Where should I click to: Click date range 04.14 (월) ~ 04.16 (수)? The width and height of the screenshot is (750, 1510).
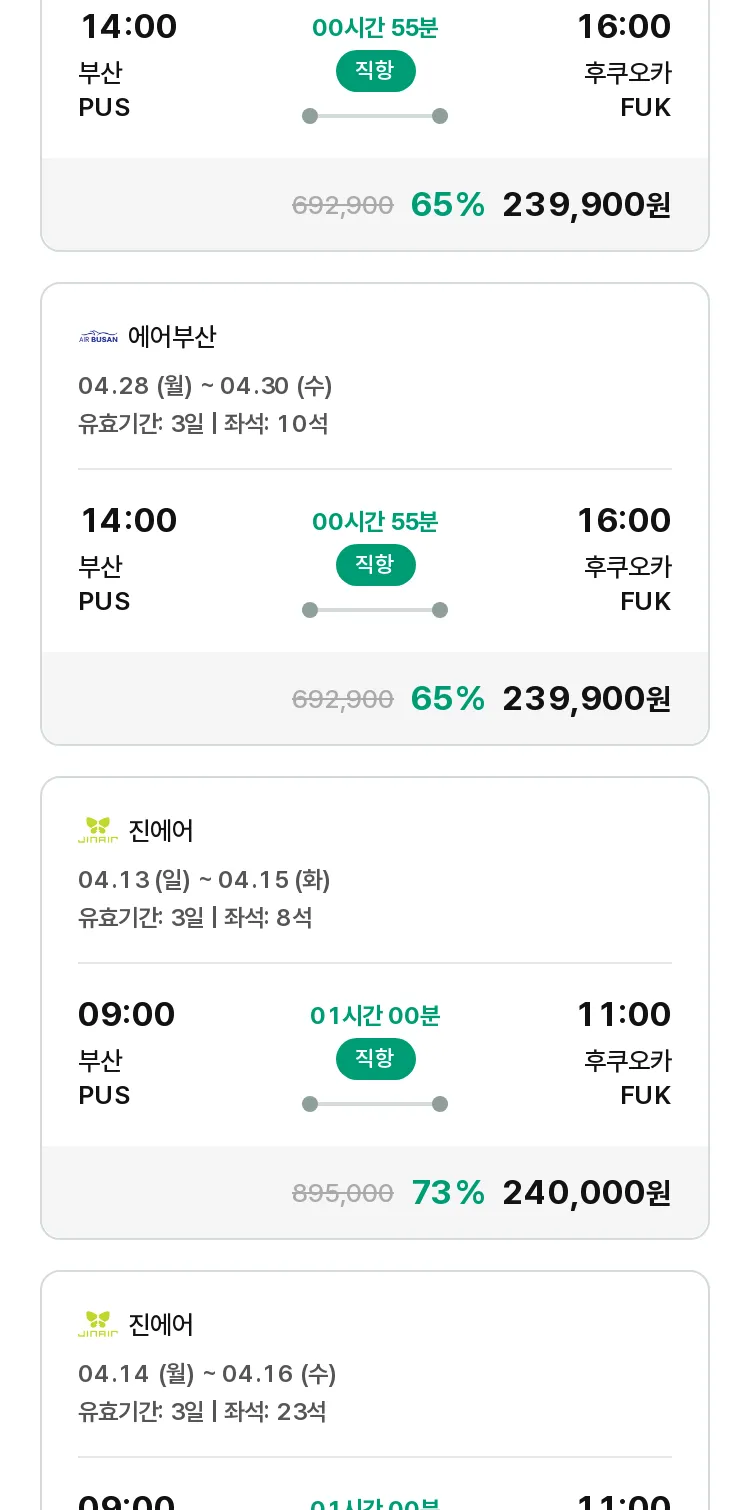click(x=207, y=1374)
